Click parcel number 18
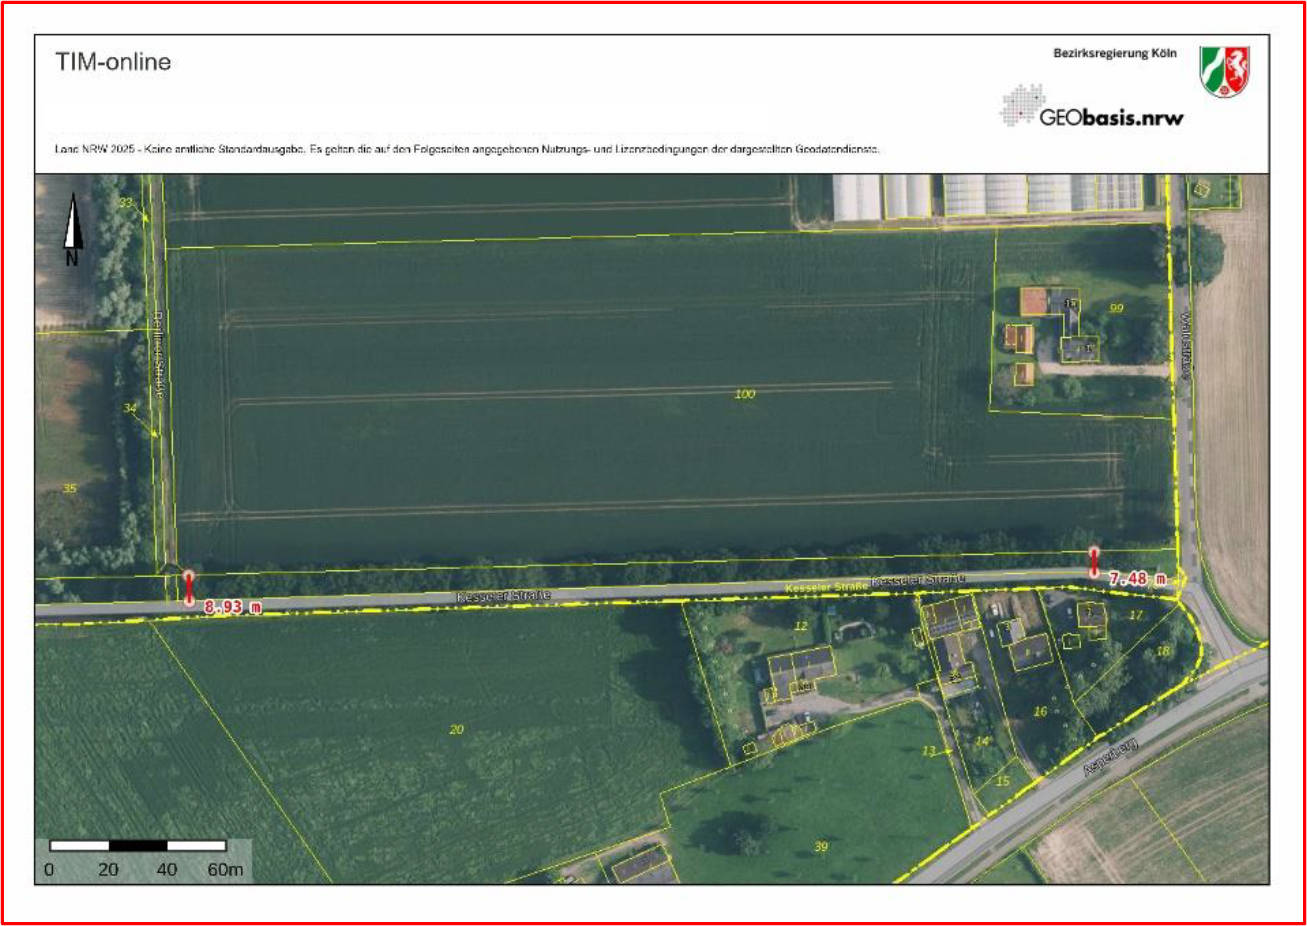 pos(1162,650)
